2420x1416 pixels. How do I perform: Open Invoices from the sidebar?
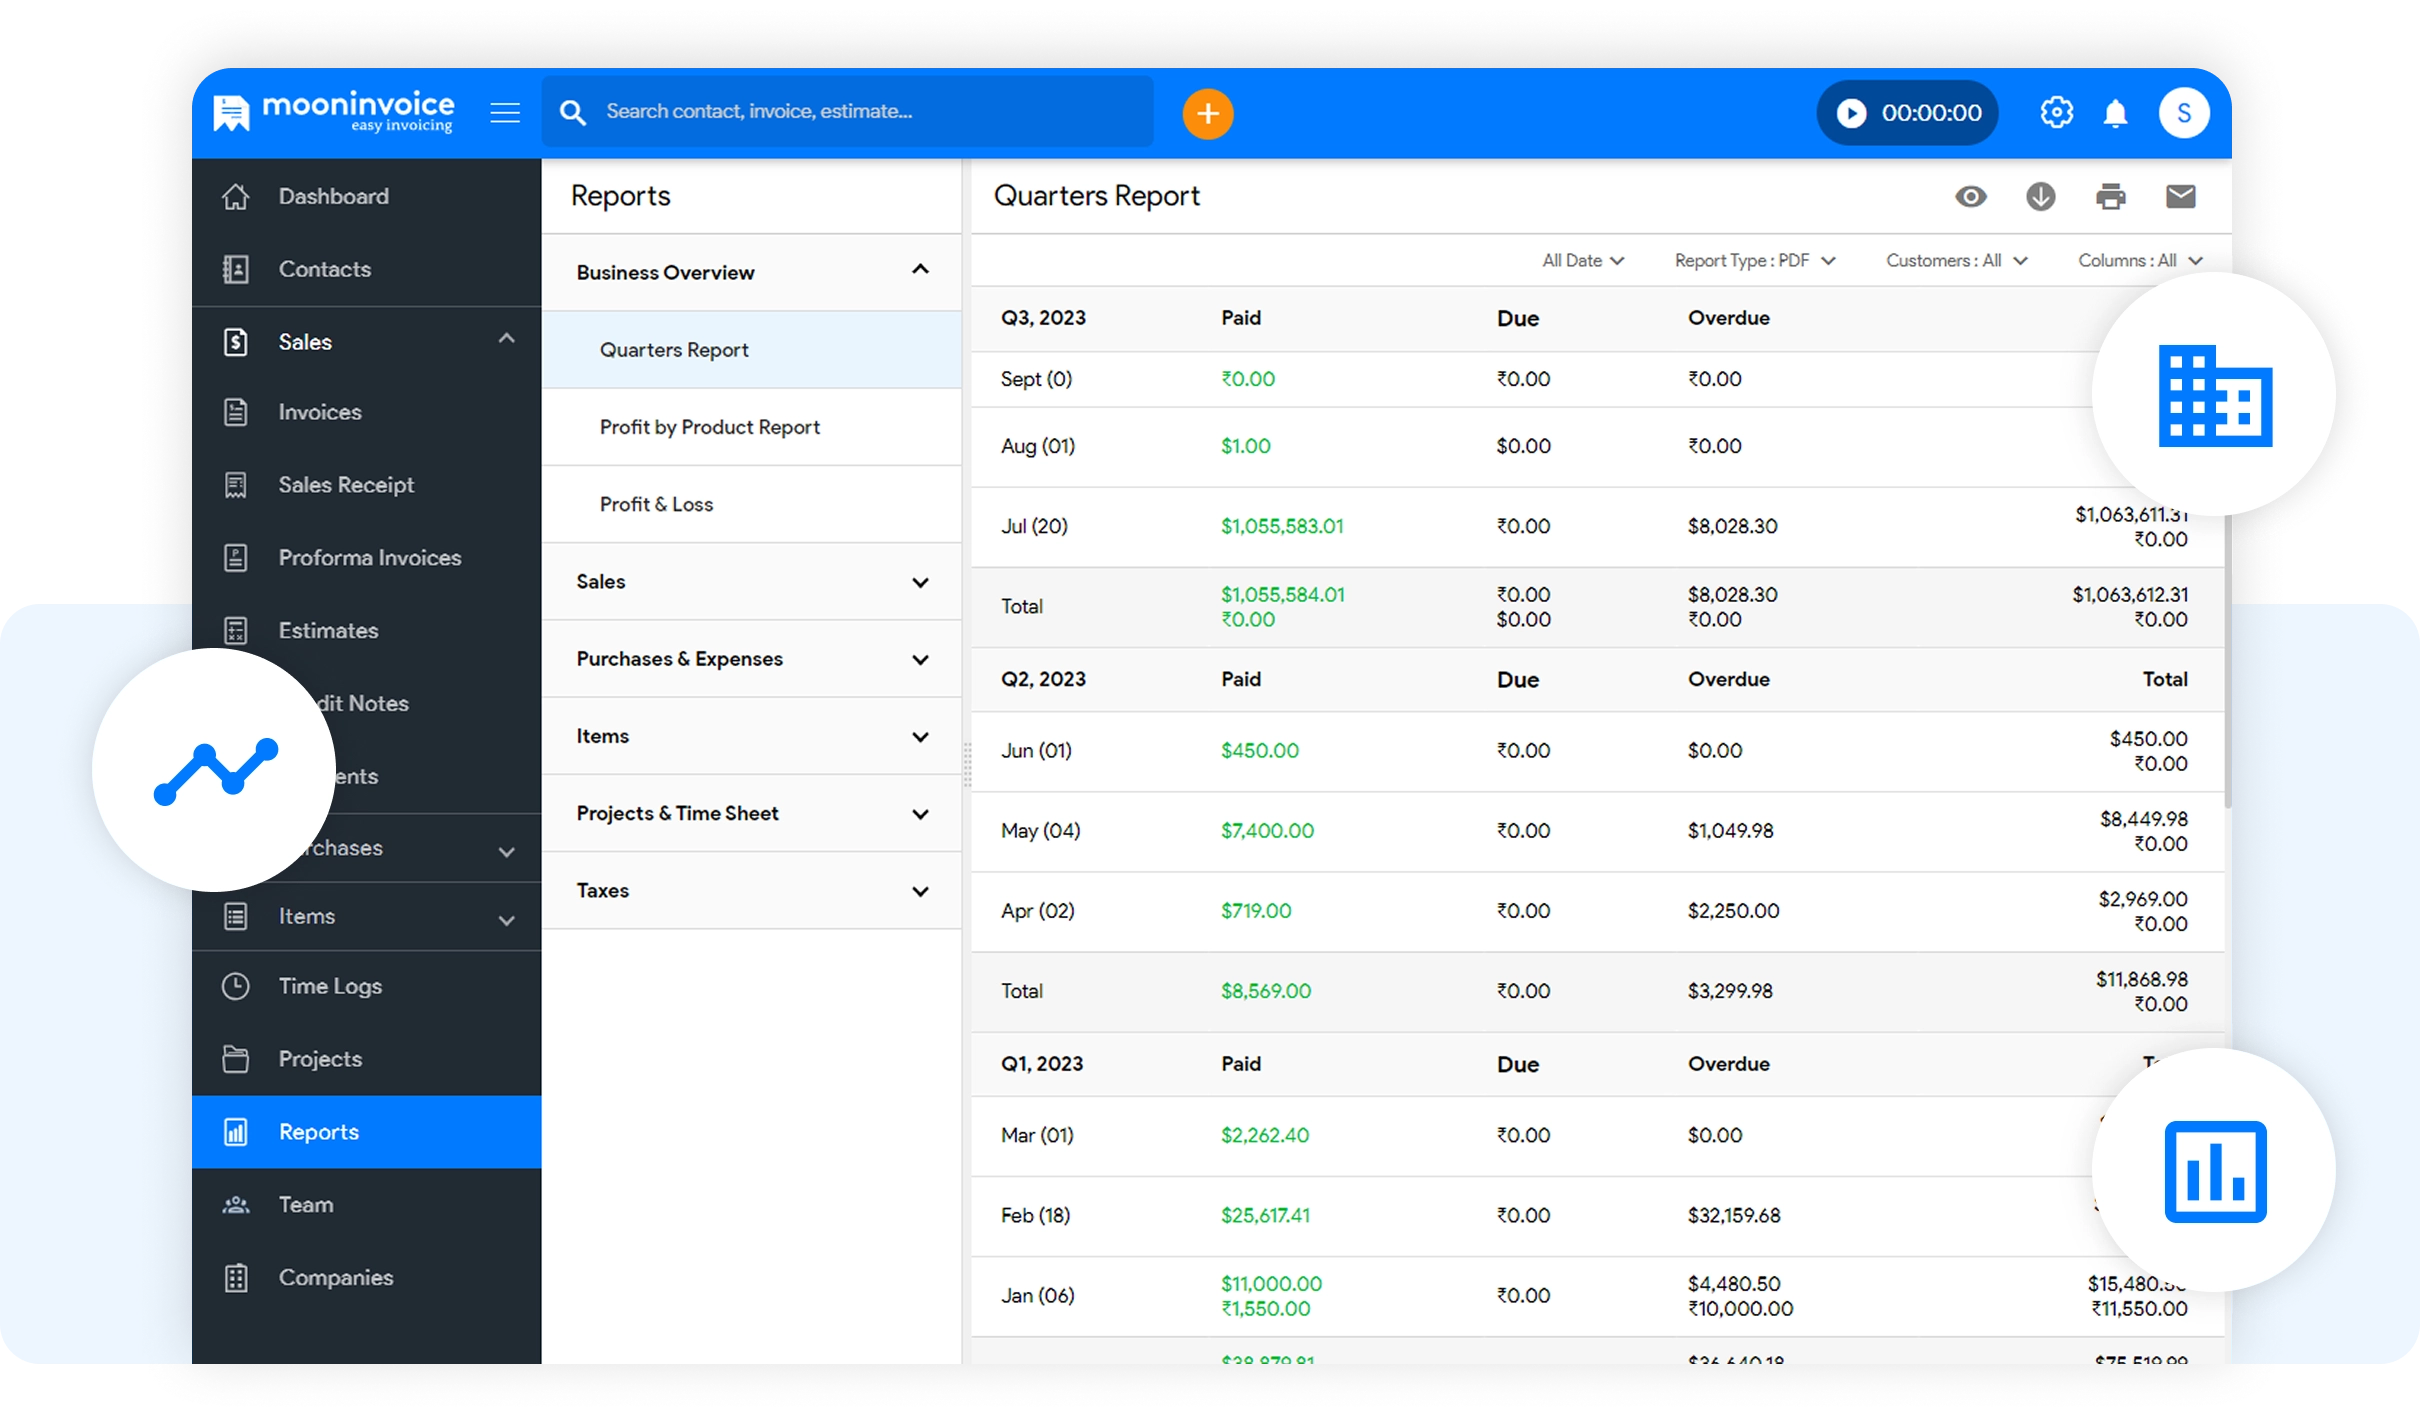319,412
